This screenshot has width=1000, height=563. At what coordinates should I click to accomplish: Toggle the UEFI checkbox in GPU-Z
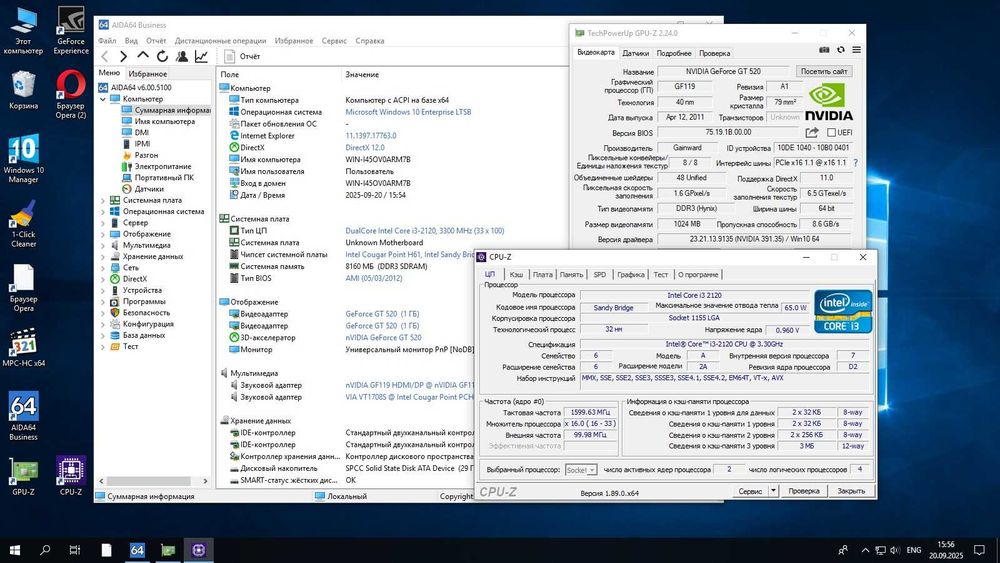[831, 133]
